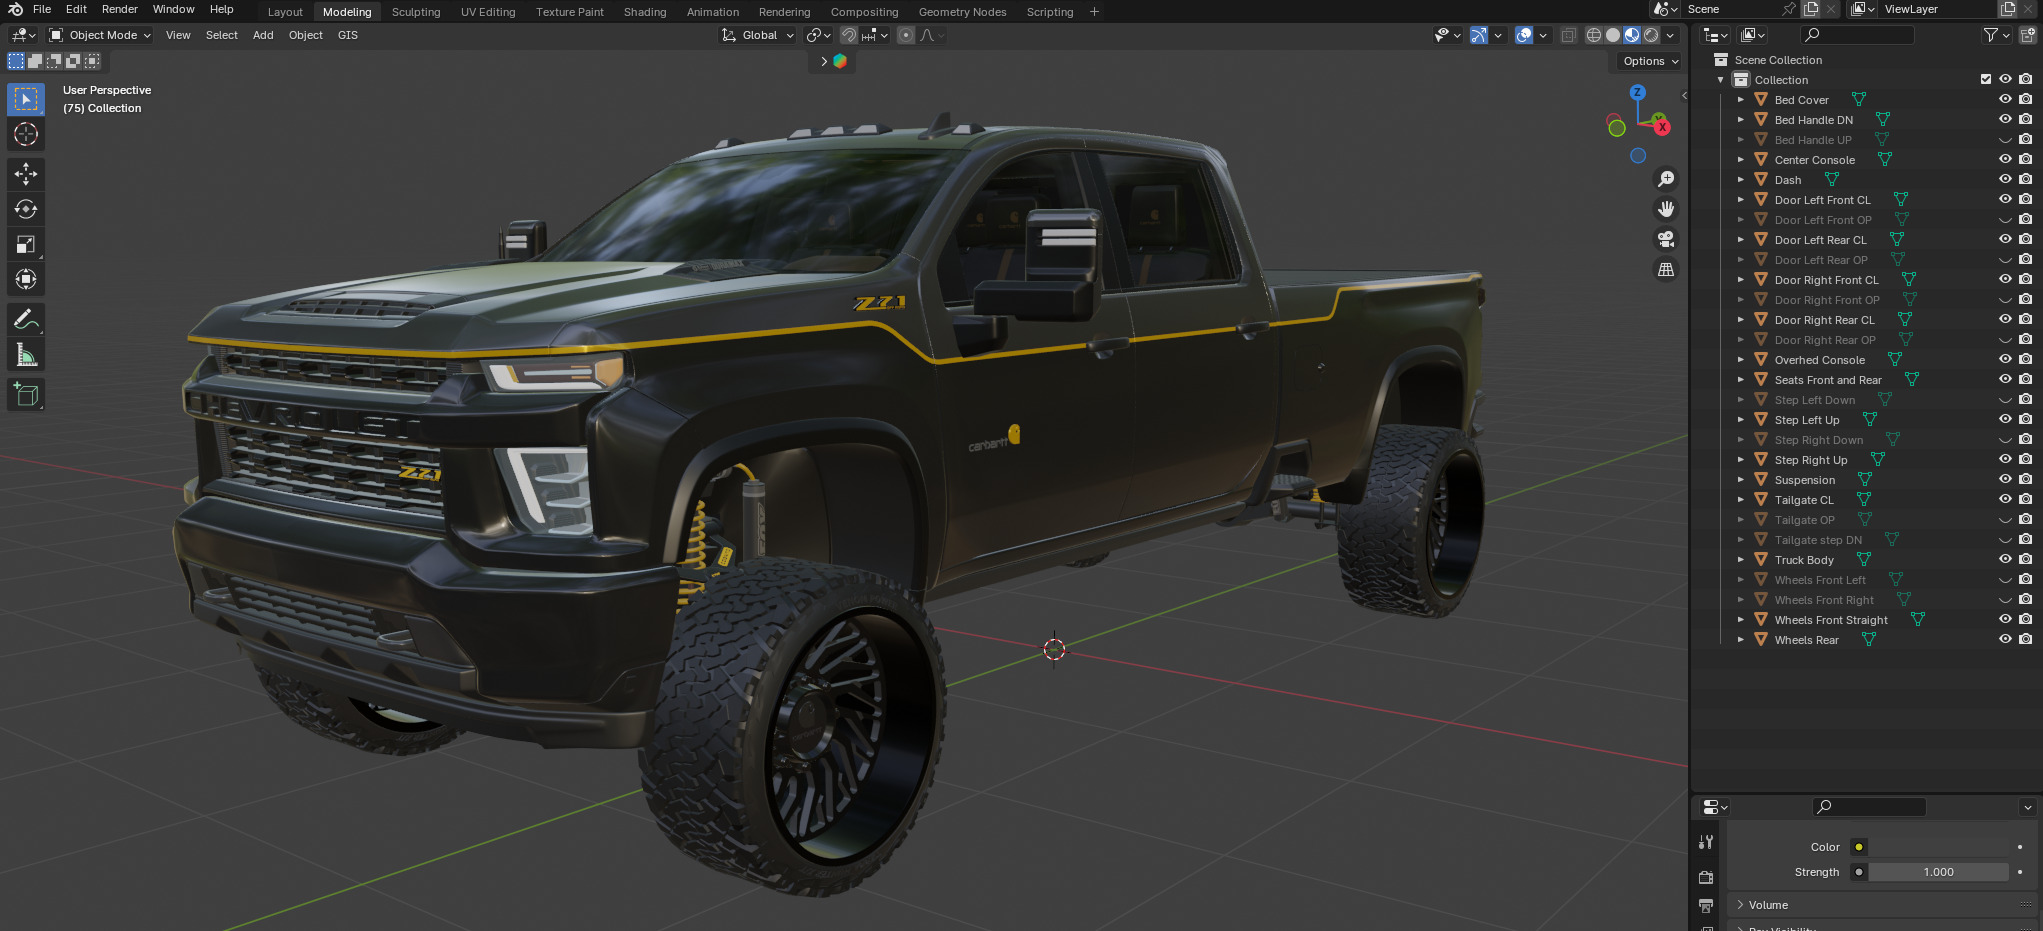Open the viewport Object menu
Viewport: 2043px width, 931px height.
click(305, 35)
